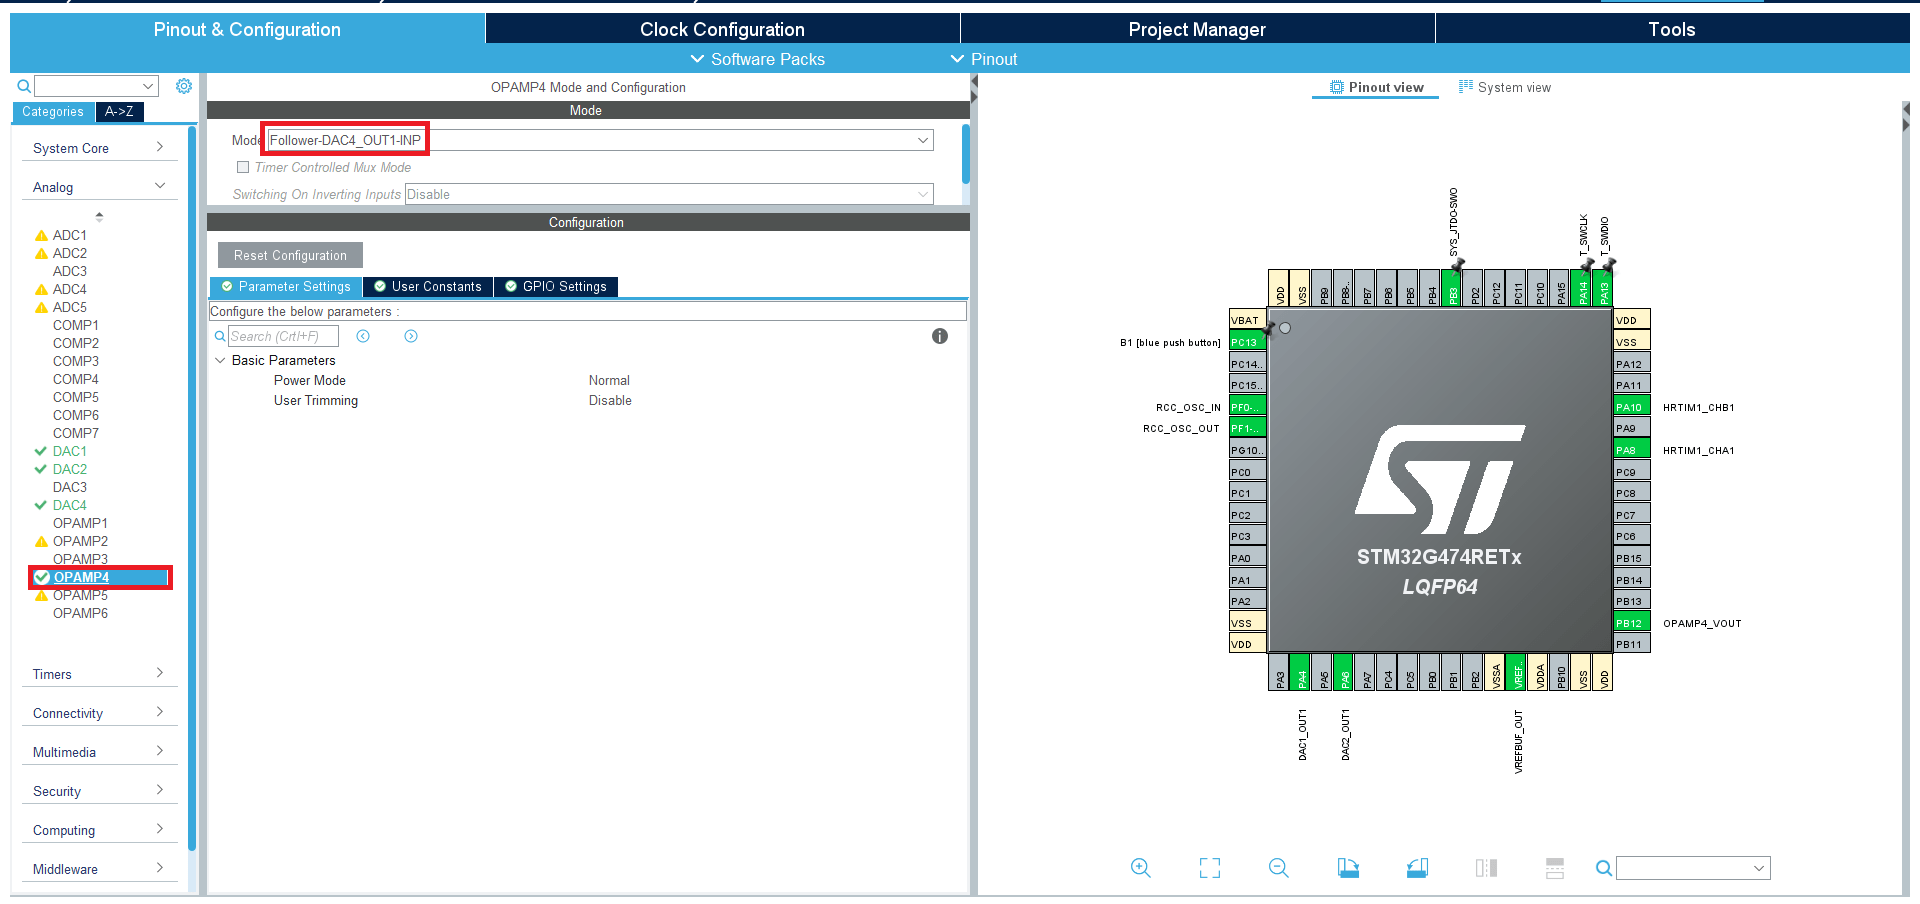This screenshot has width=1920, height=904.
Task: Click the search magnifier above Categories
Action: [x=24, y=86]
